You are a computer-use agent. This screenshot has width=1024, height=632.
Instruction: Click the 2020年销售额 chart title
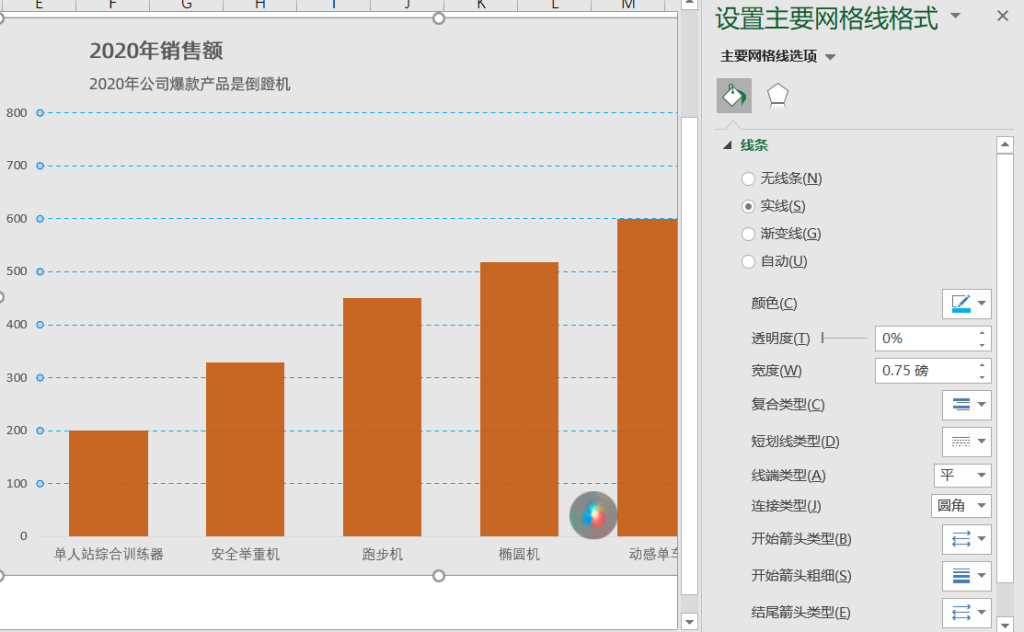(156, 51)
